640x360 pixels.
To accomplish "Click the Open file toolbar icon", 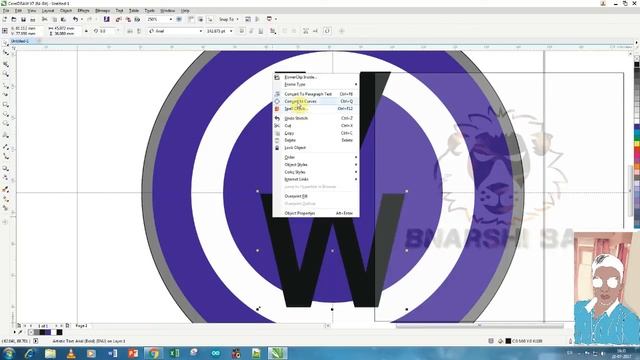I will point(14,19).
